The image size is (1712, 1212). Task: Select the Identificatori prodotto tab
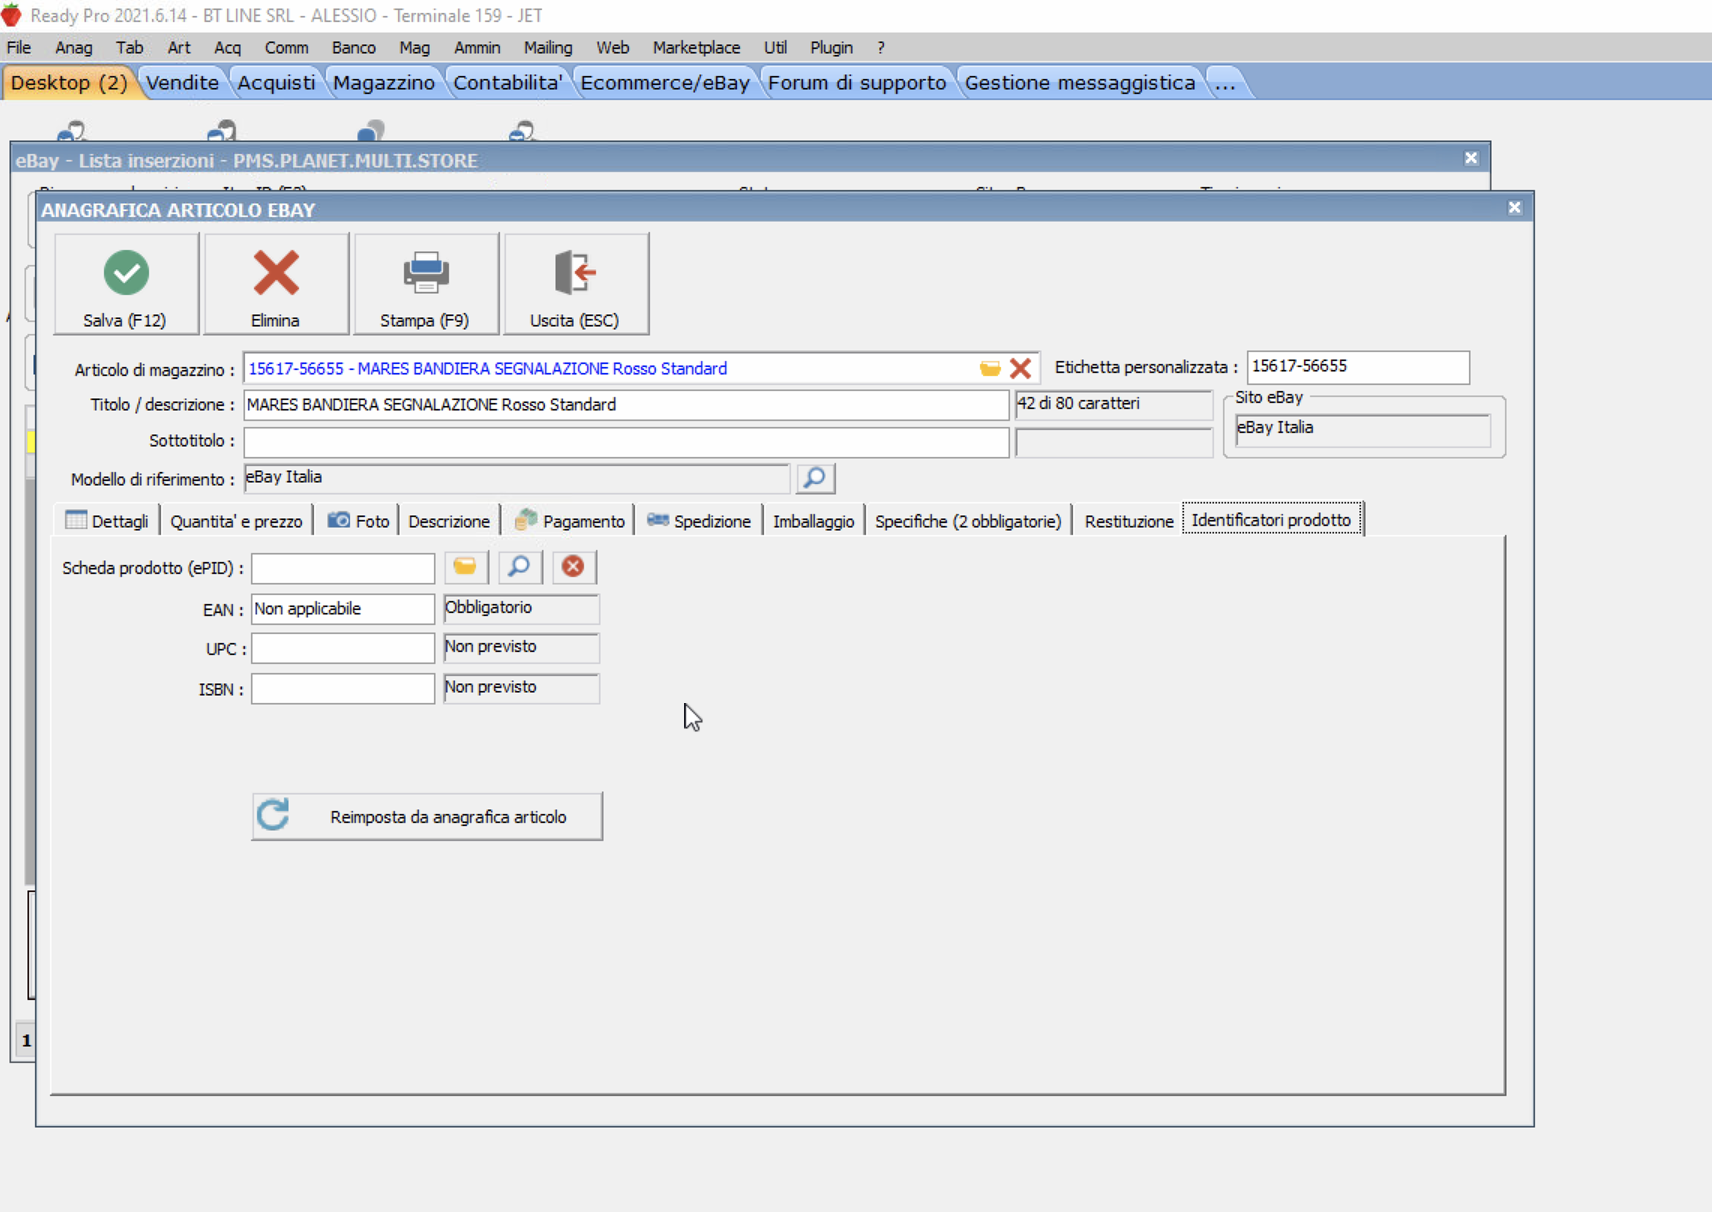[1272, 520]
